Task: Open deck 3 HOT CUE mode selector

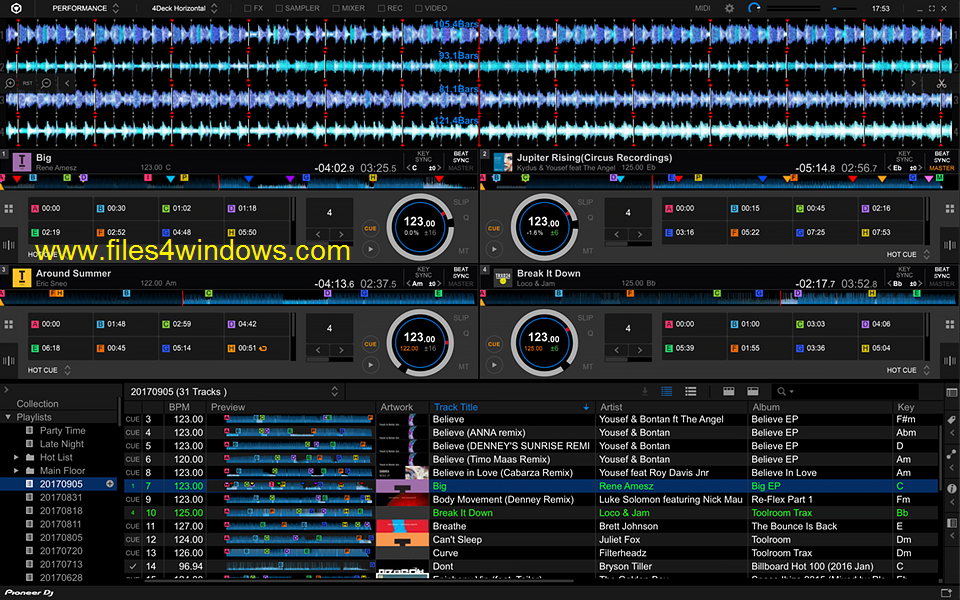Action: pyautogui.click(x=49, y=370)
